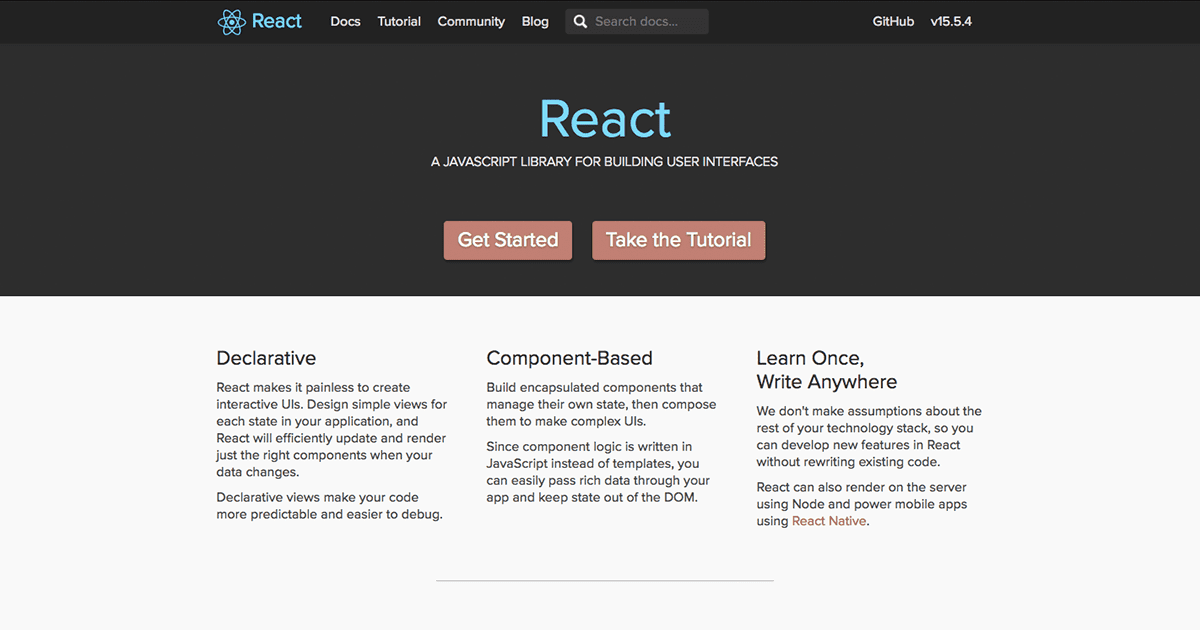The width and height of the screenshot is (1200, 630).
Task: Click the v15.5.4 version link
Action: (951, 22)
